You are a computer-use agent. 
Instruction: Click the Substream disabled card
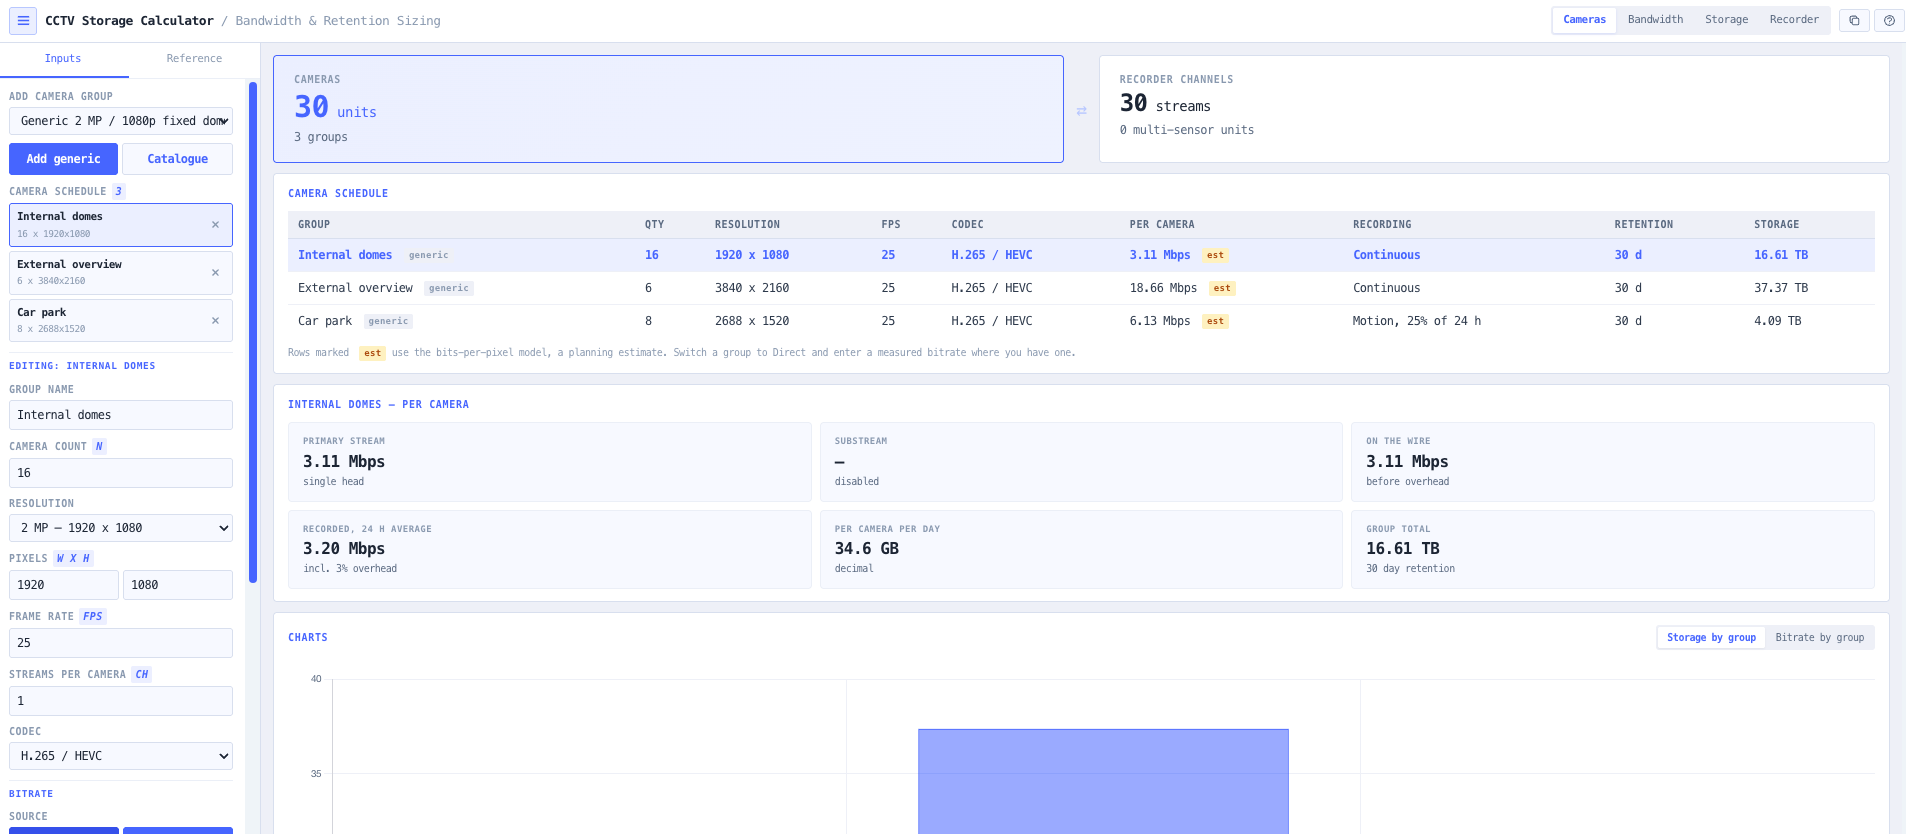point(1081,462)
